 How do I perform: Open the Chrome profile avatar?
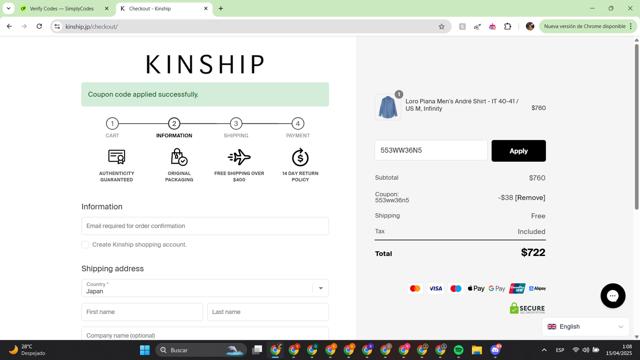click(x=530, y=27)
